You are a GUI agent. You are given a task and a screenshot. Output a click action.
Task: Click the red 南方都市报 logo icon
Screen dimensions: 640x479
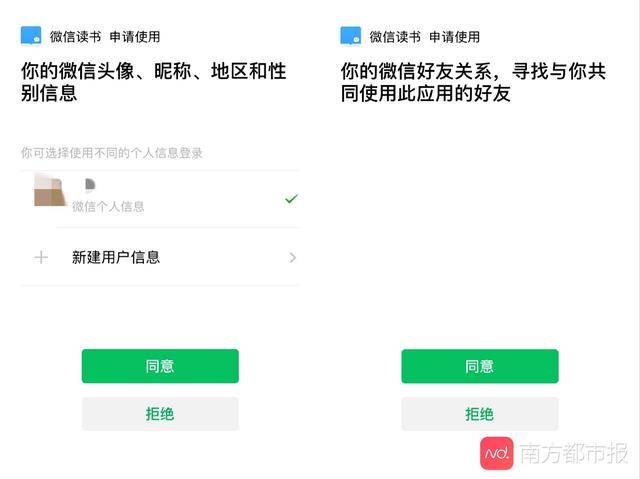click(x=496, y=453)
